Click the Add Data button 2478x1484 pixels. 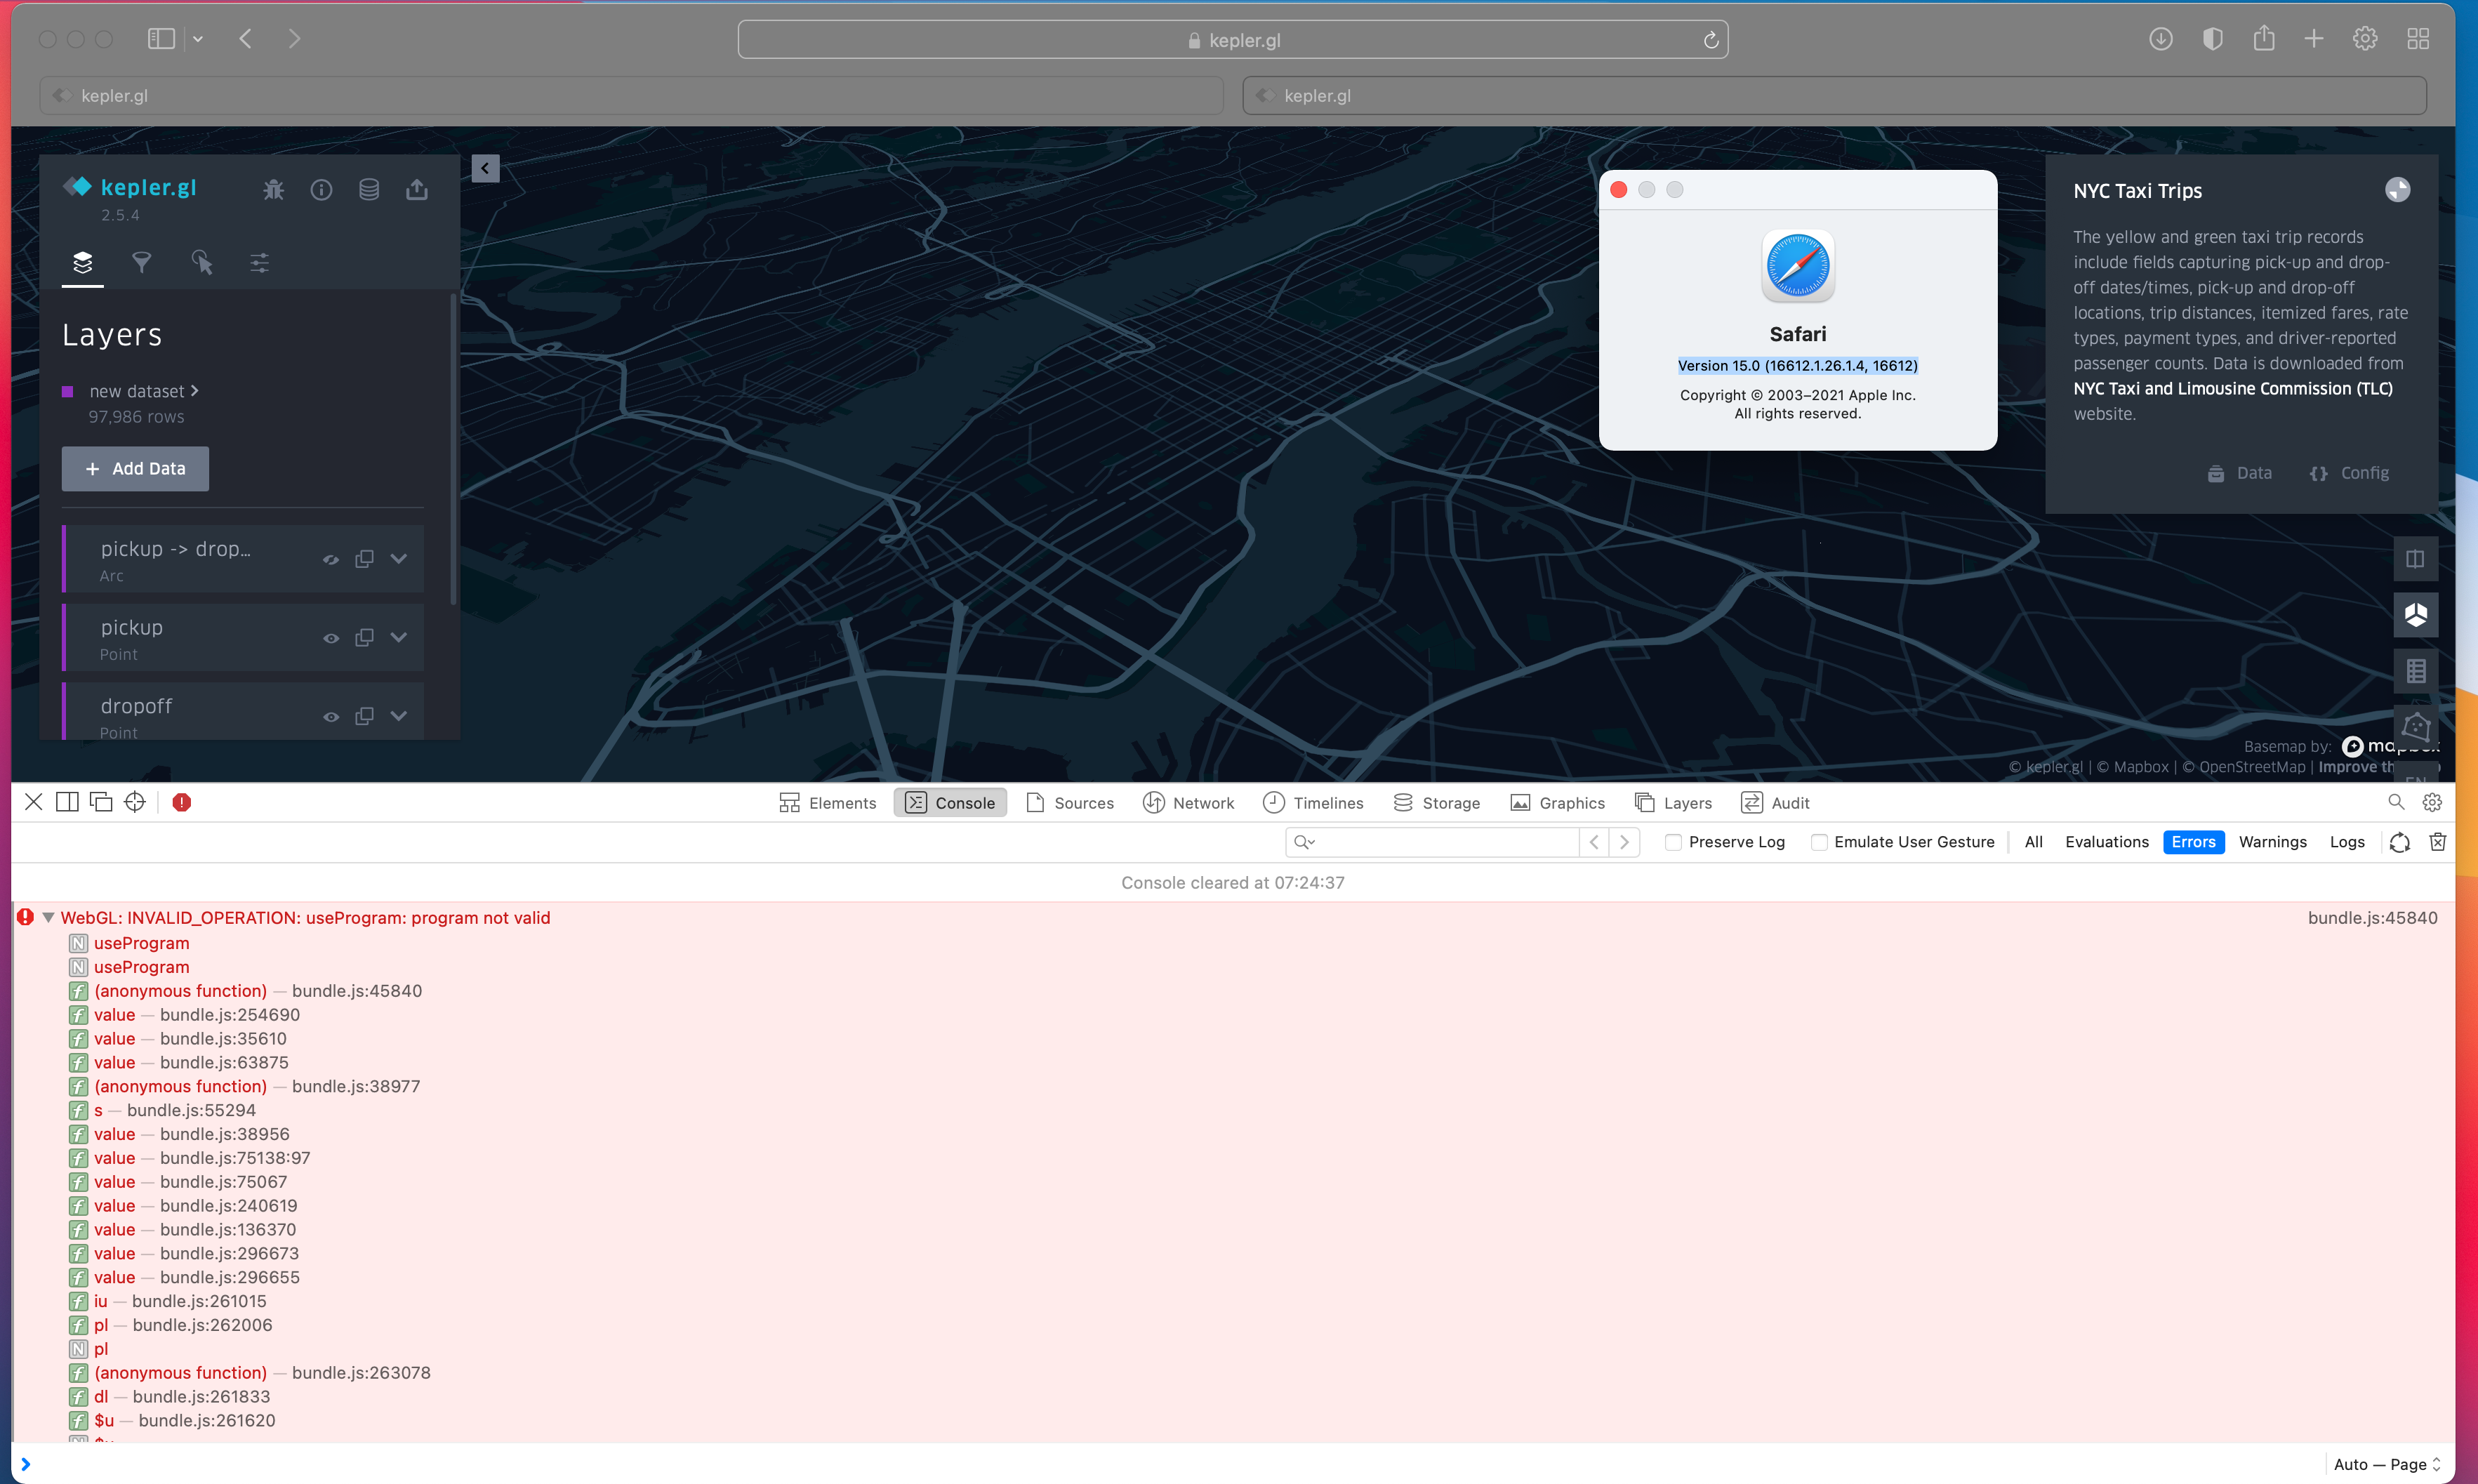tap(135, 468)
